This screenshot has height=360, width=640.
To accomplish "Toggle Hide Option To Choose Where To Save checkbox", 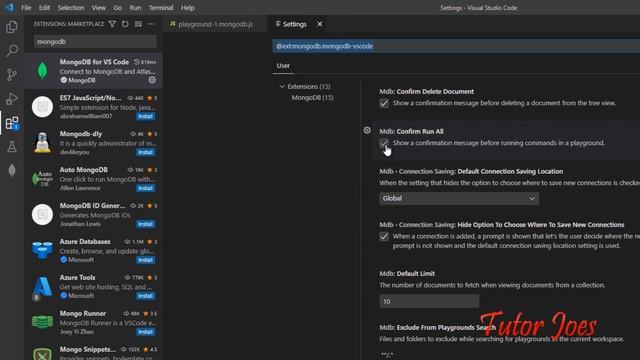I will pyautogui.click(x=384, y=236).
